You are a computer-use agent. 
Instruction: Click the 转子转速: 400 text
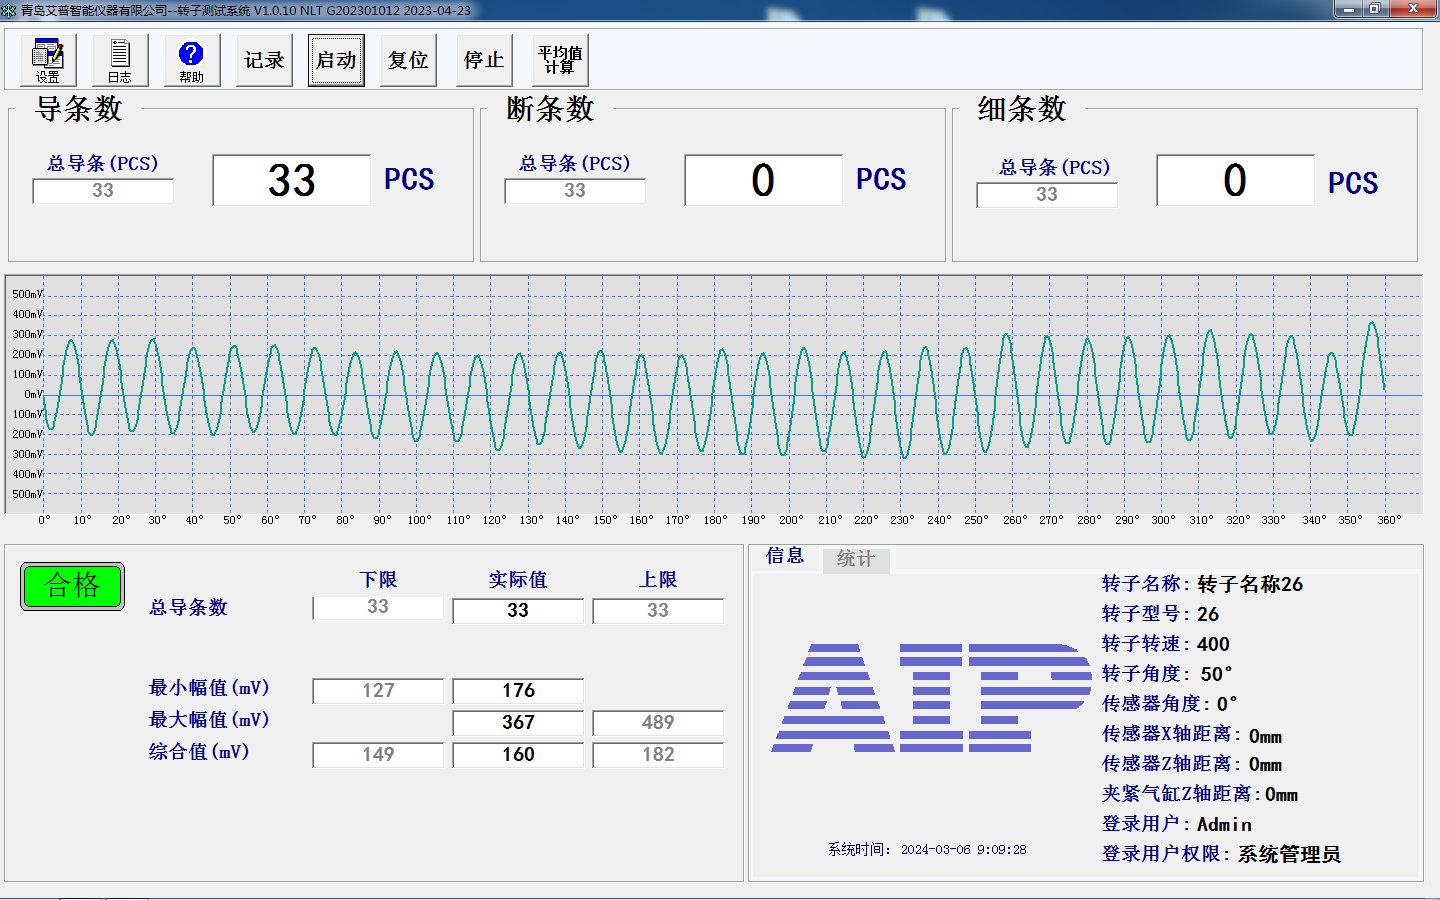1166,644
